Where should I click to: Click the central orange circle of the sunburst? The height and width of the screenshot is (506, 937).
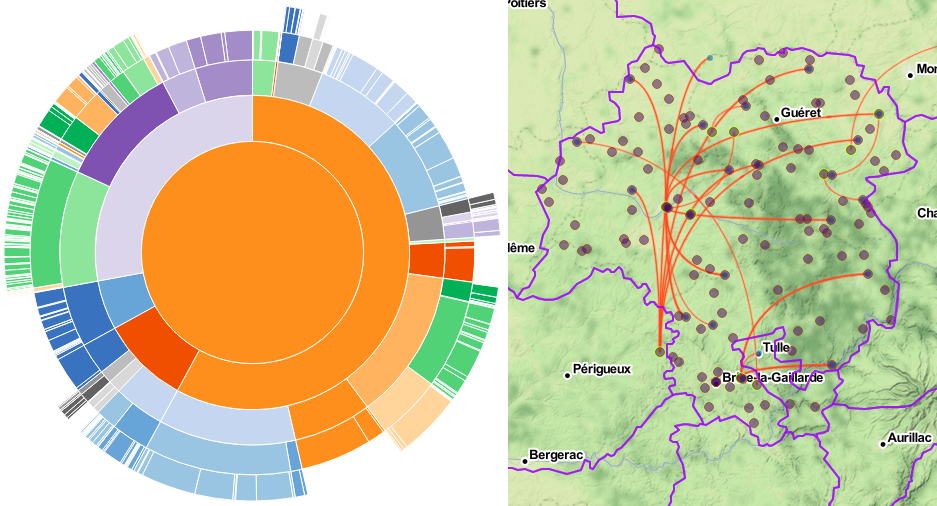click(x=252, y=252)
